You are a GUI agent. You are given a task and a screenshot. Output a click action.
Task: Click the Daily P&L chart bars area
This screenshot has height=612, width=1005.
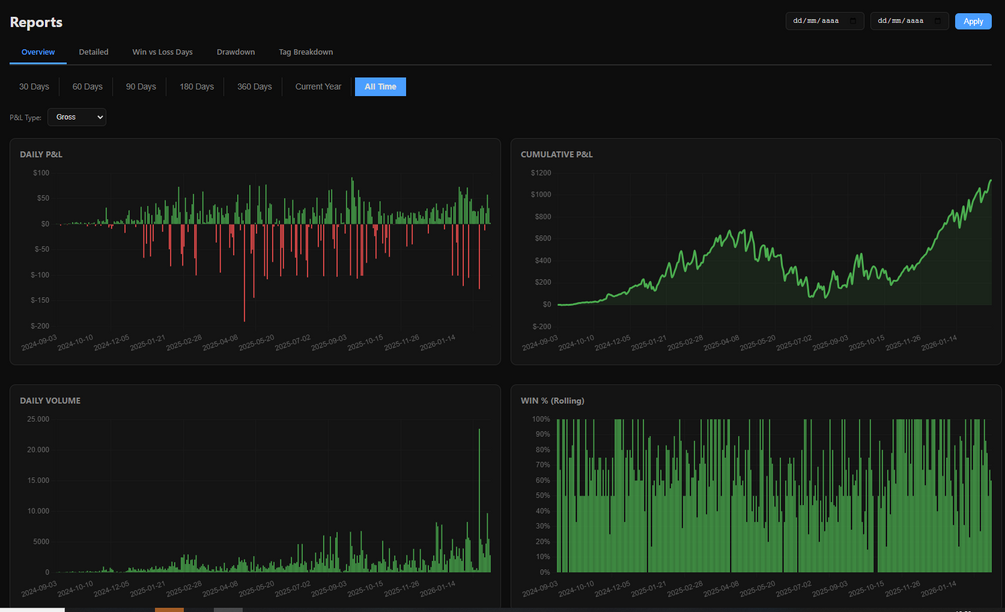tap(273, 250)
